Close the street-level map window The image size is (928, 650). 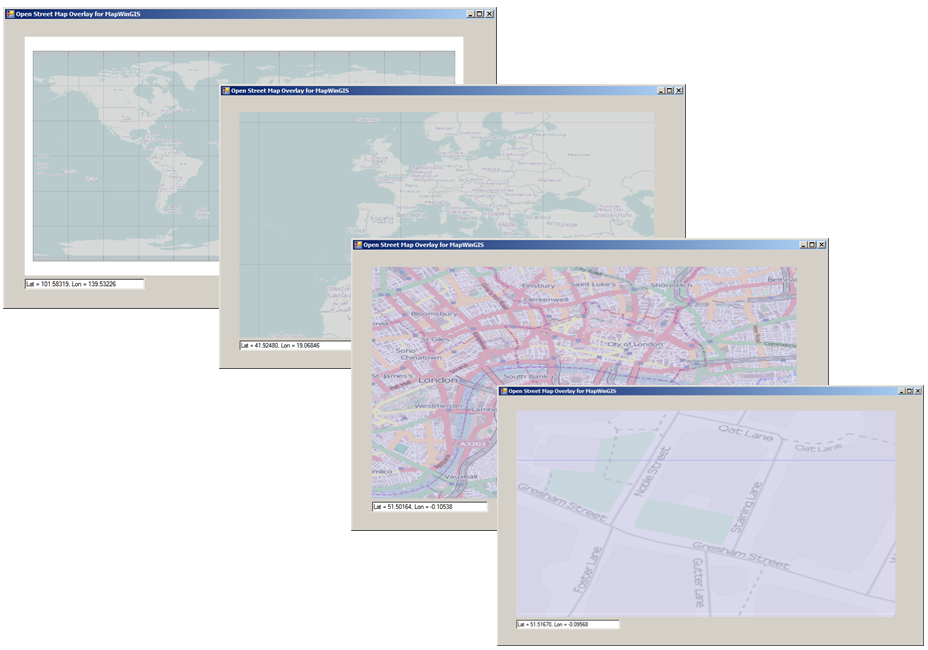(x=918, y=391)
